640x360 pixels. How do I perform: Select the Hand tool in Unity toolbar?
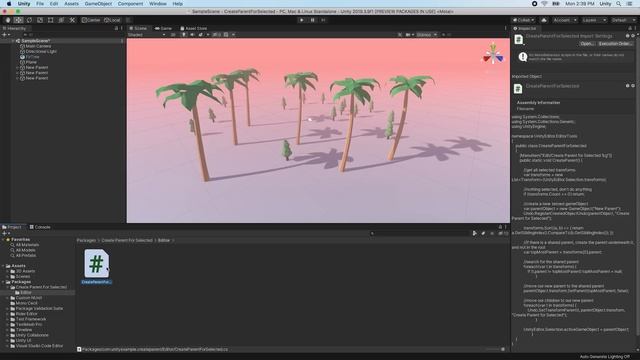[x=8, y=20]
